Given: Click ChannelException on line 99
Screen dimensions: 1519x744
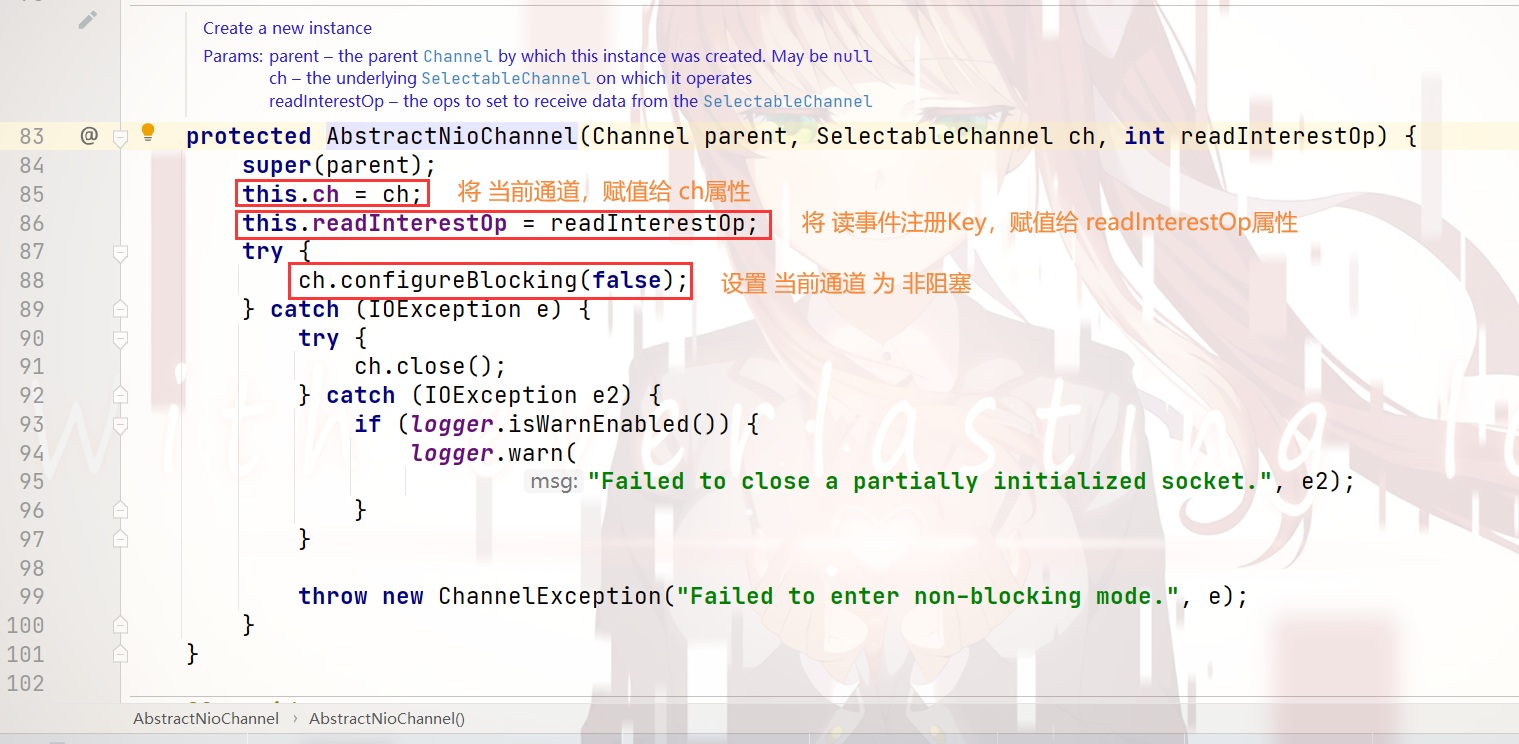Looking at the screenshot, I should [x=550, y=597].
